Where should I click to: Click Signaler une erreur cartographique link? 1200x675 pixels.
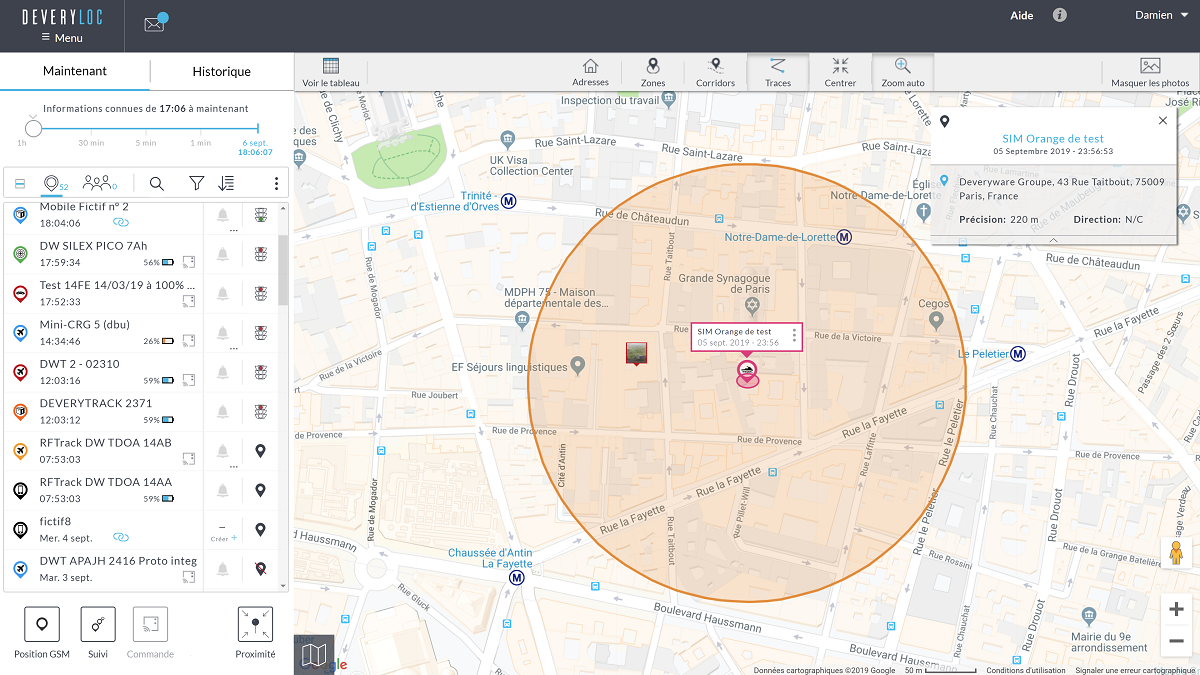tap(1135, 670)
